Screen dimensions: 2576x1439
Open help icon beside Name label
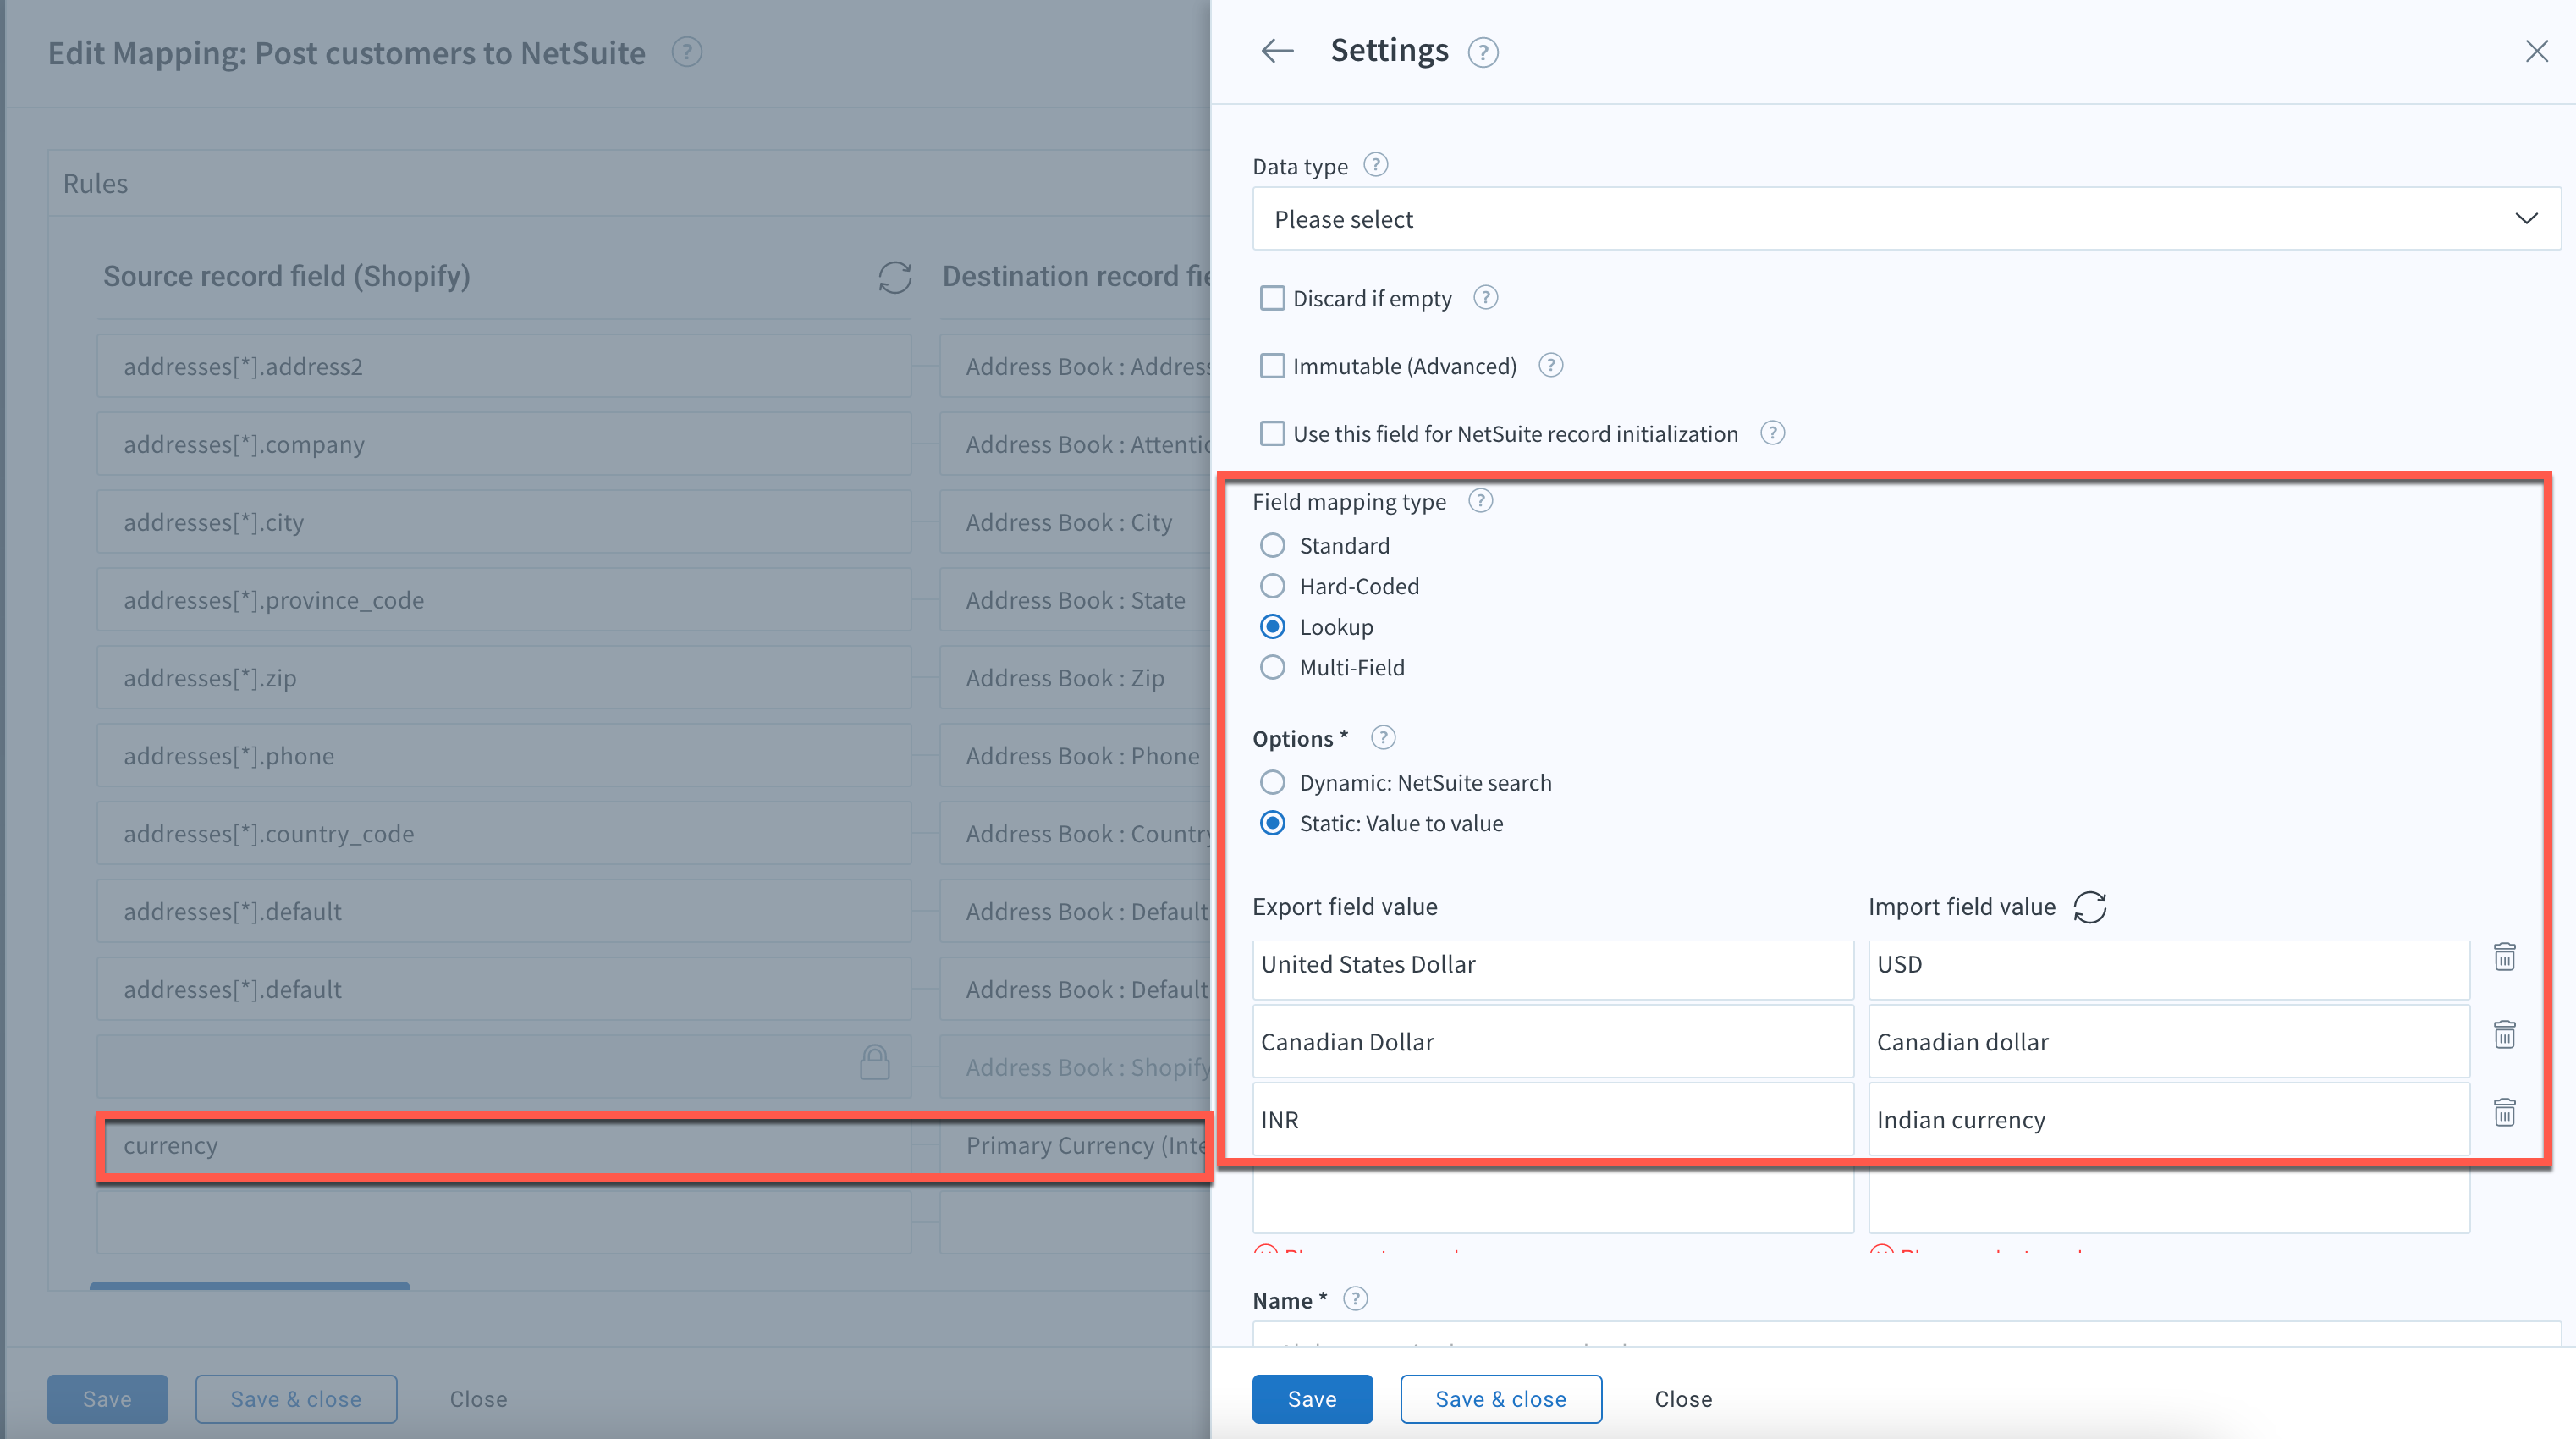pos(1355,1299)
